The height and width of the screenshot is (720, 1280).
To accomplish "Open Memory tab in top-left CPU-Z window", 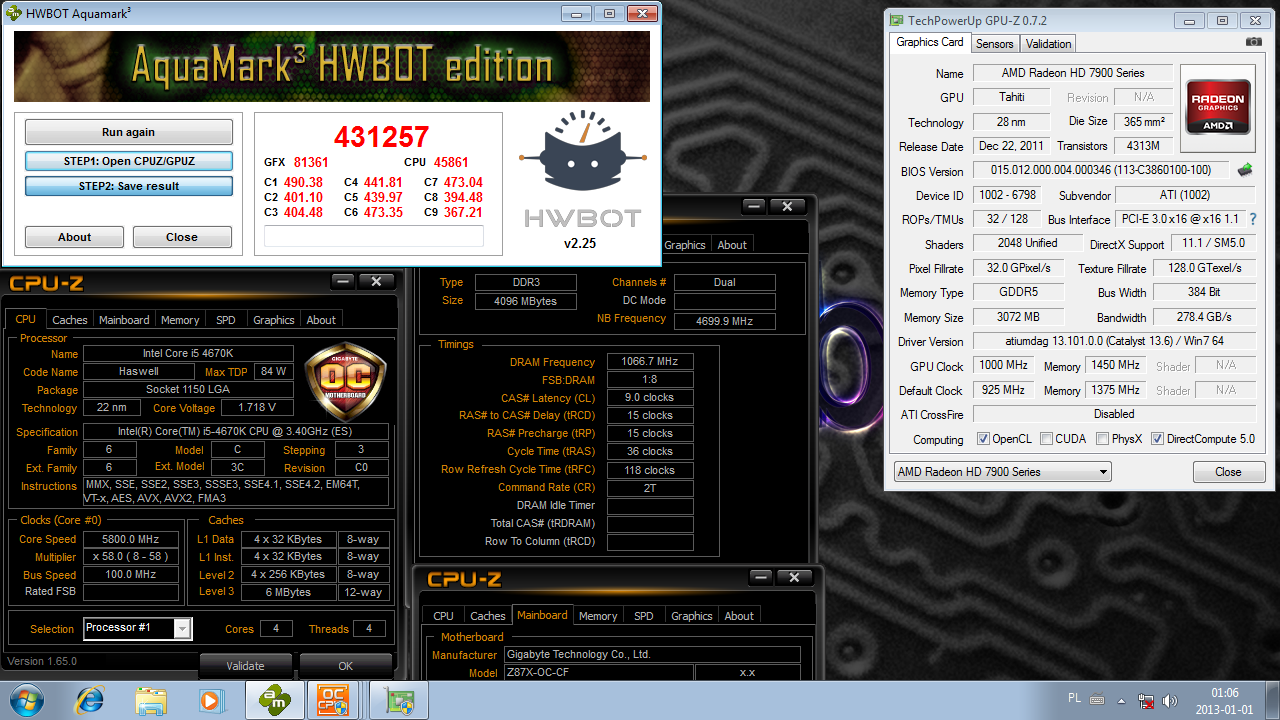I will pos(180,320).
